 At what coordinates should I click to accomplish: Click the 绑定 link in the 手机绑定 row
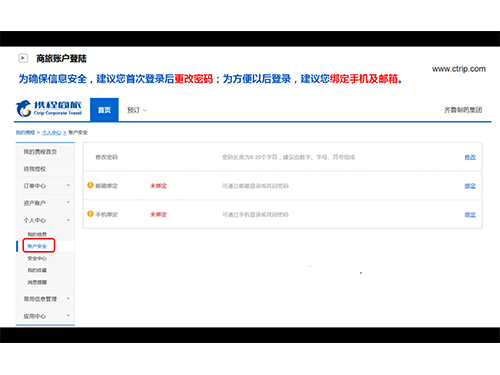tap(470, 214)
